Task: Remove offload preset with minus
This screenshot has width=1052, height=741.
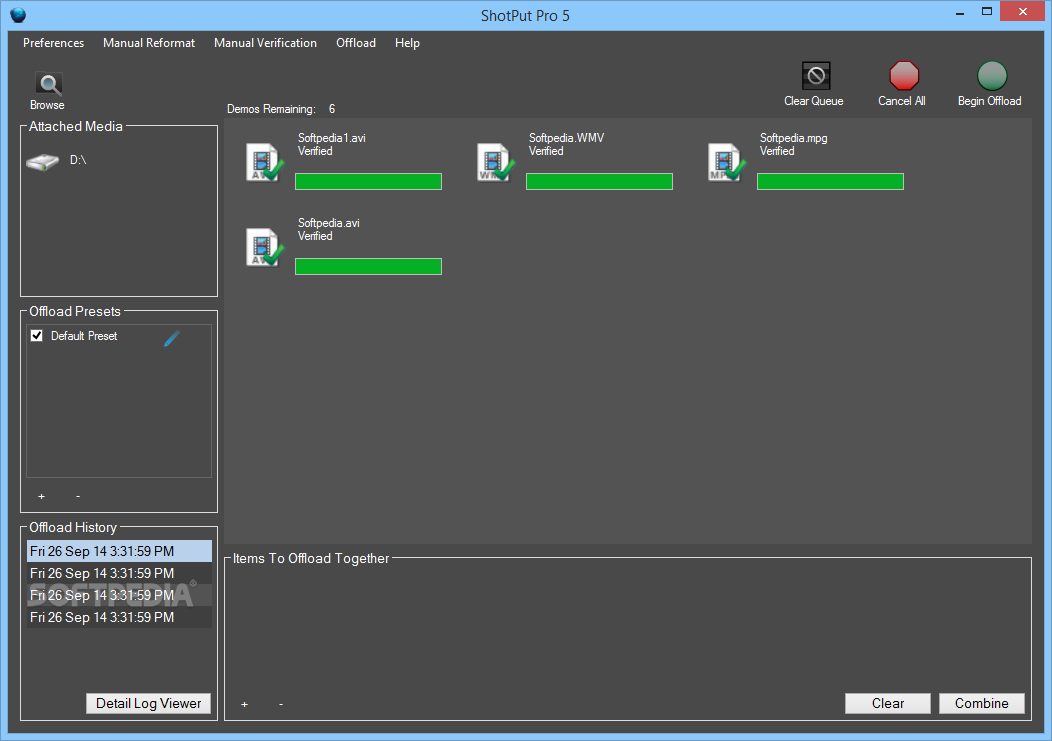Action: pos(78,496)
